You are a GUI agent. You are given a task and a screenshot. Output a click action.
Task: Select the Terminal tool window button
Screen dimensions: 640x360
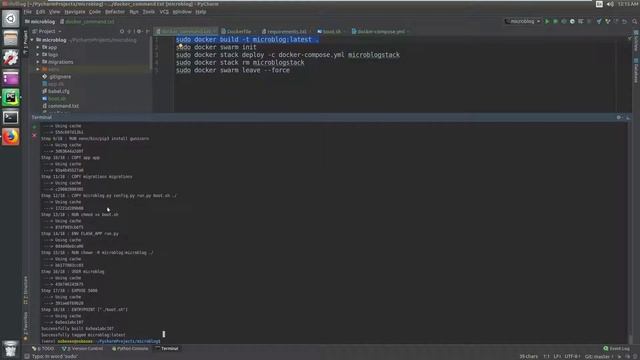tap(167, 349)
